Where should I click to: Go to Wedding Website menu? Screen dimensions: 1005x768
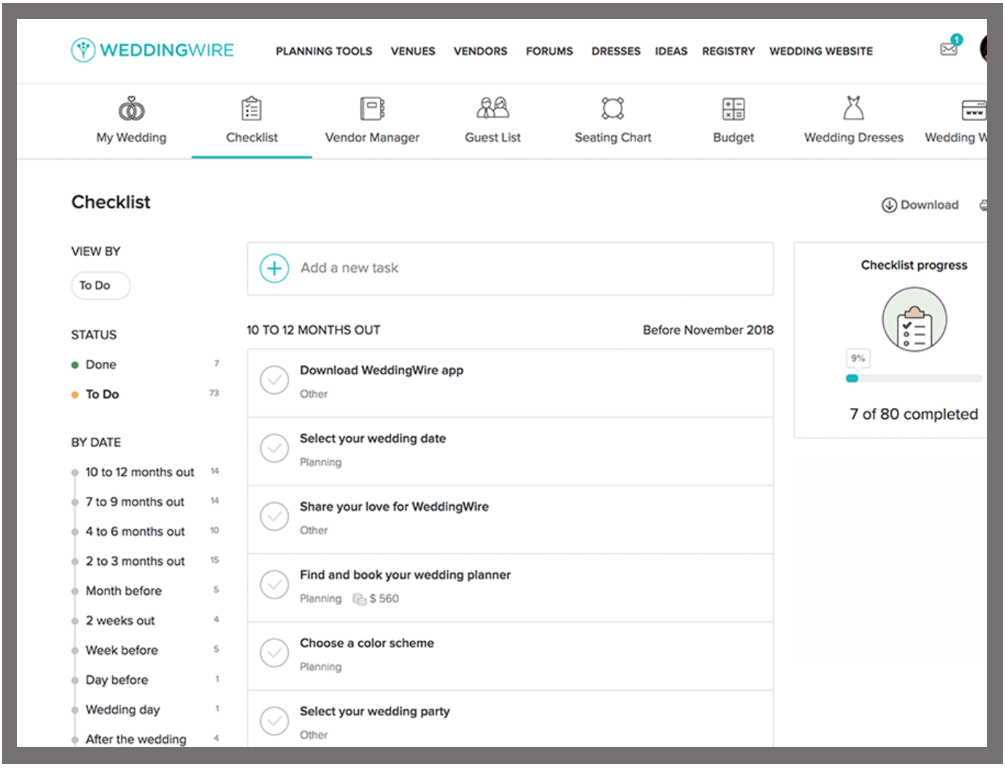pos(821,51)
